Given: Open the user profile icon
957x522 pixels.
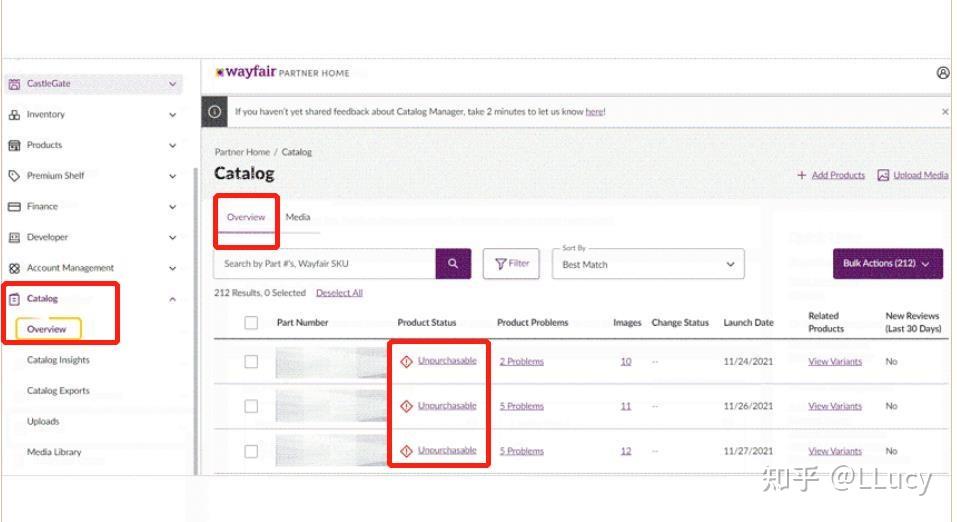Looking at the screenshot, I should coord(942,73).
